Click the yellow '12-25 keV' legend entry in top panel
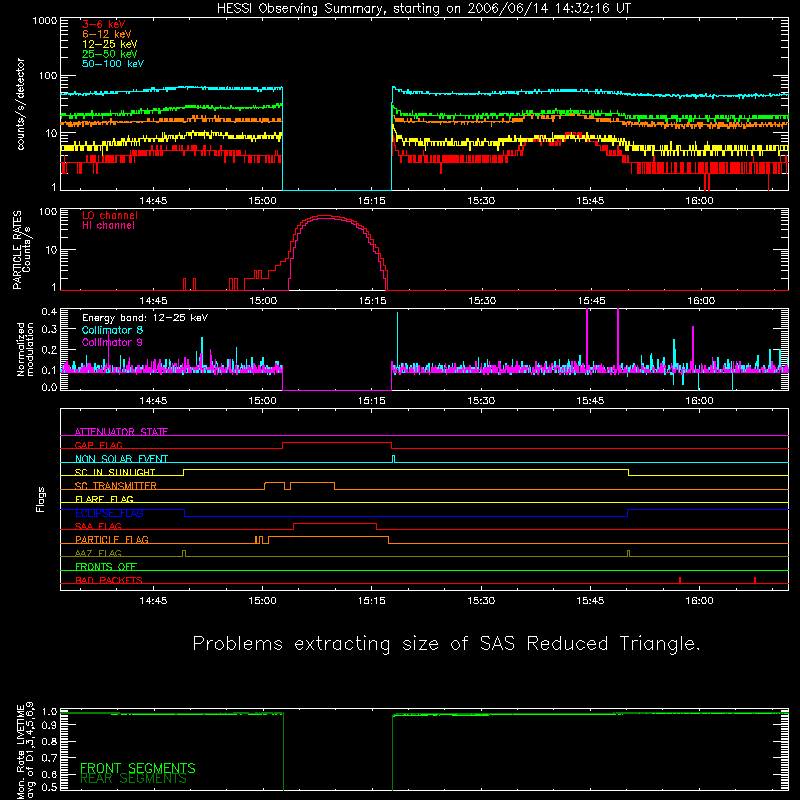This screenshot has height=800, width=800. point(109,44)
